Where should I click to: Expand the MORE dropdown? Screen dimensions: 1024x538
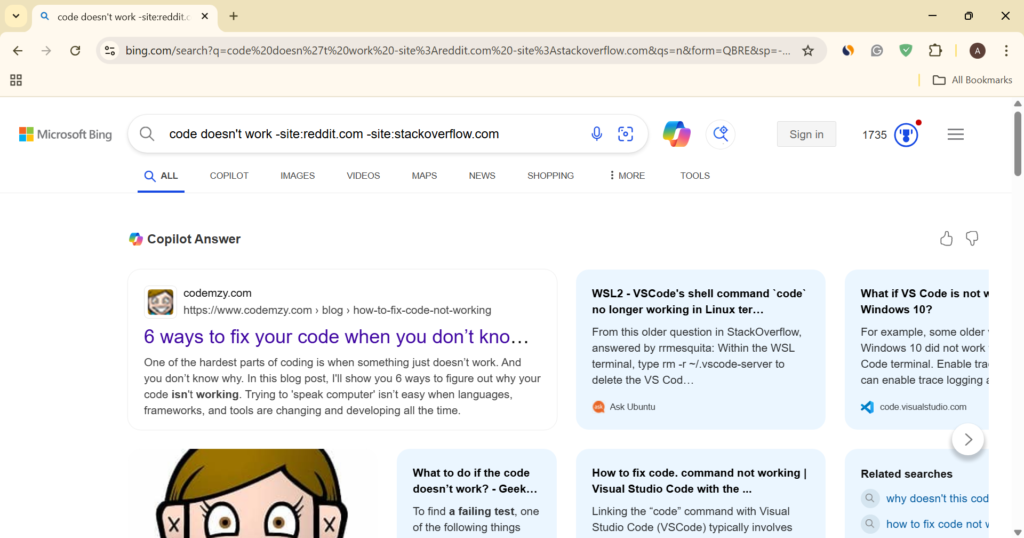tap(627, 176)
